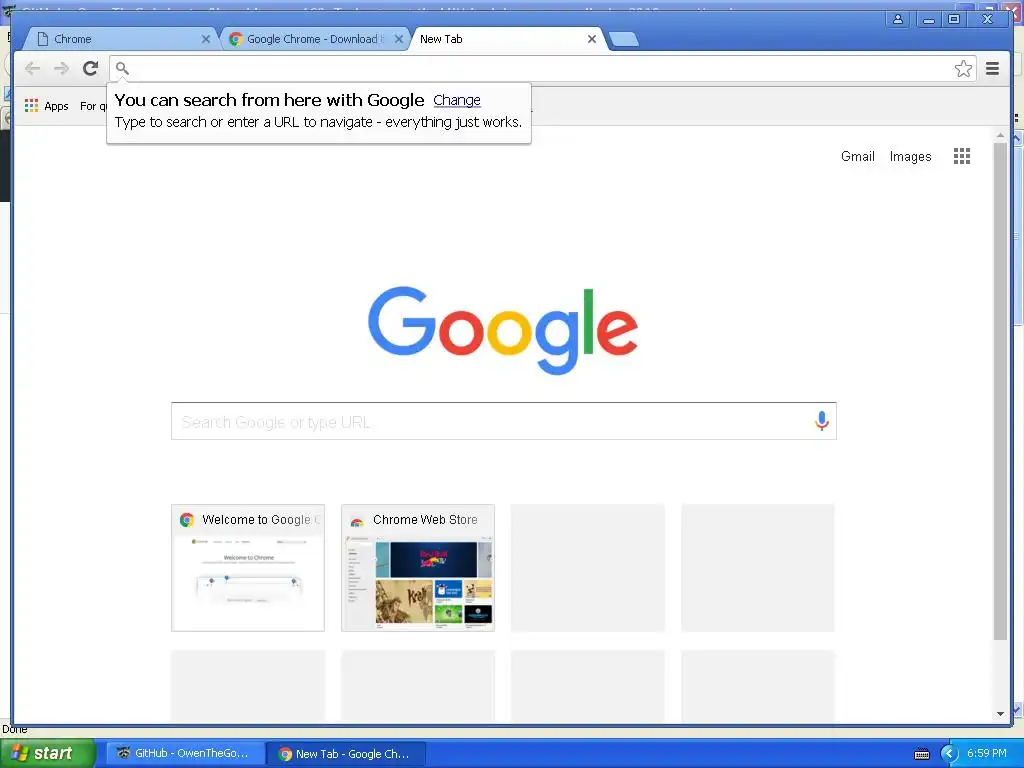Close the Chrome tab
The image size is (1024, 768).
[x=206, y=39]
